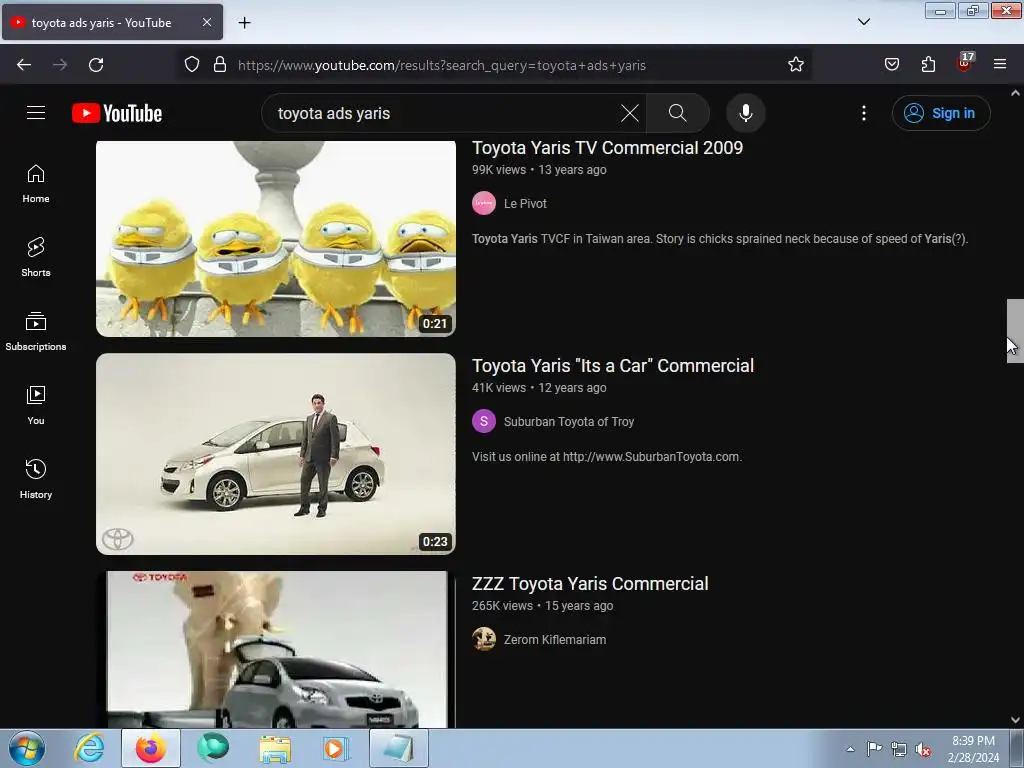Go to Home in sidebar

(36, 184)
